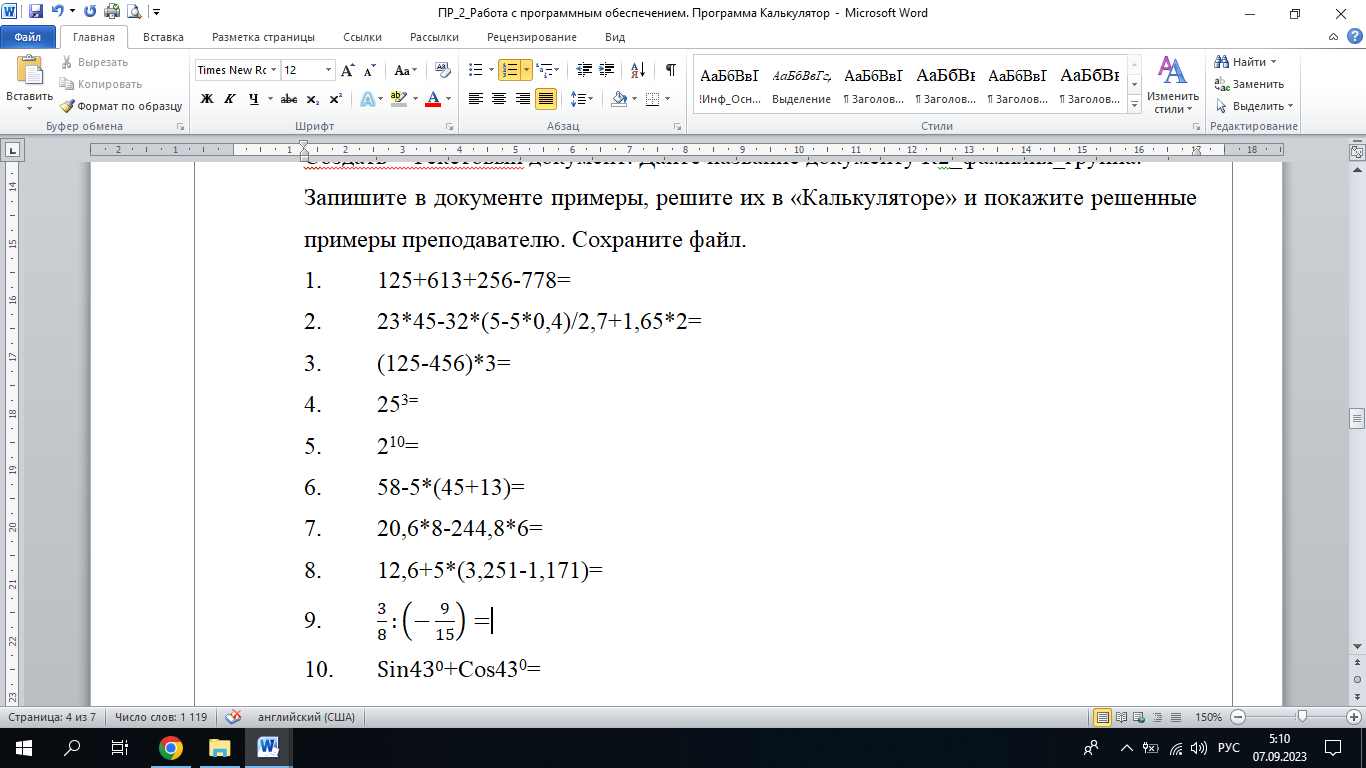
Task: Click the Undo arrow in Quick Access toolbar
Action: click(58, 13)
